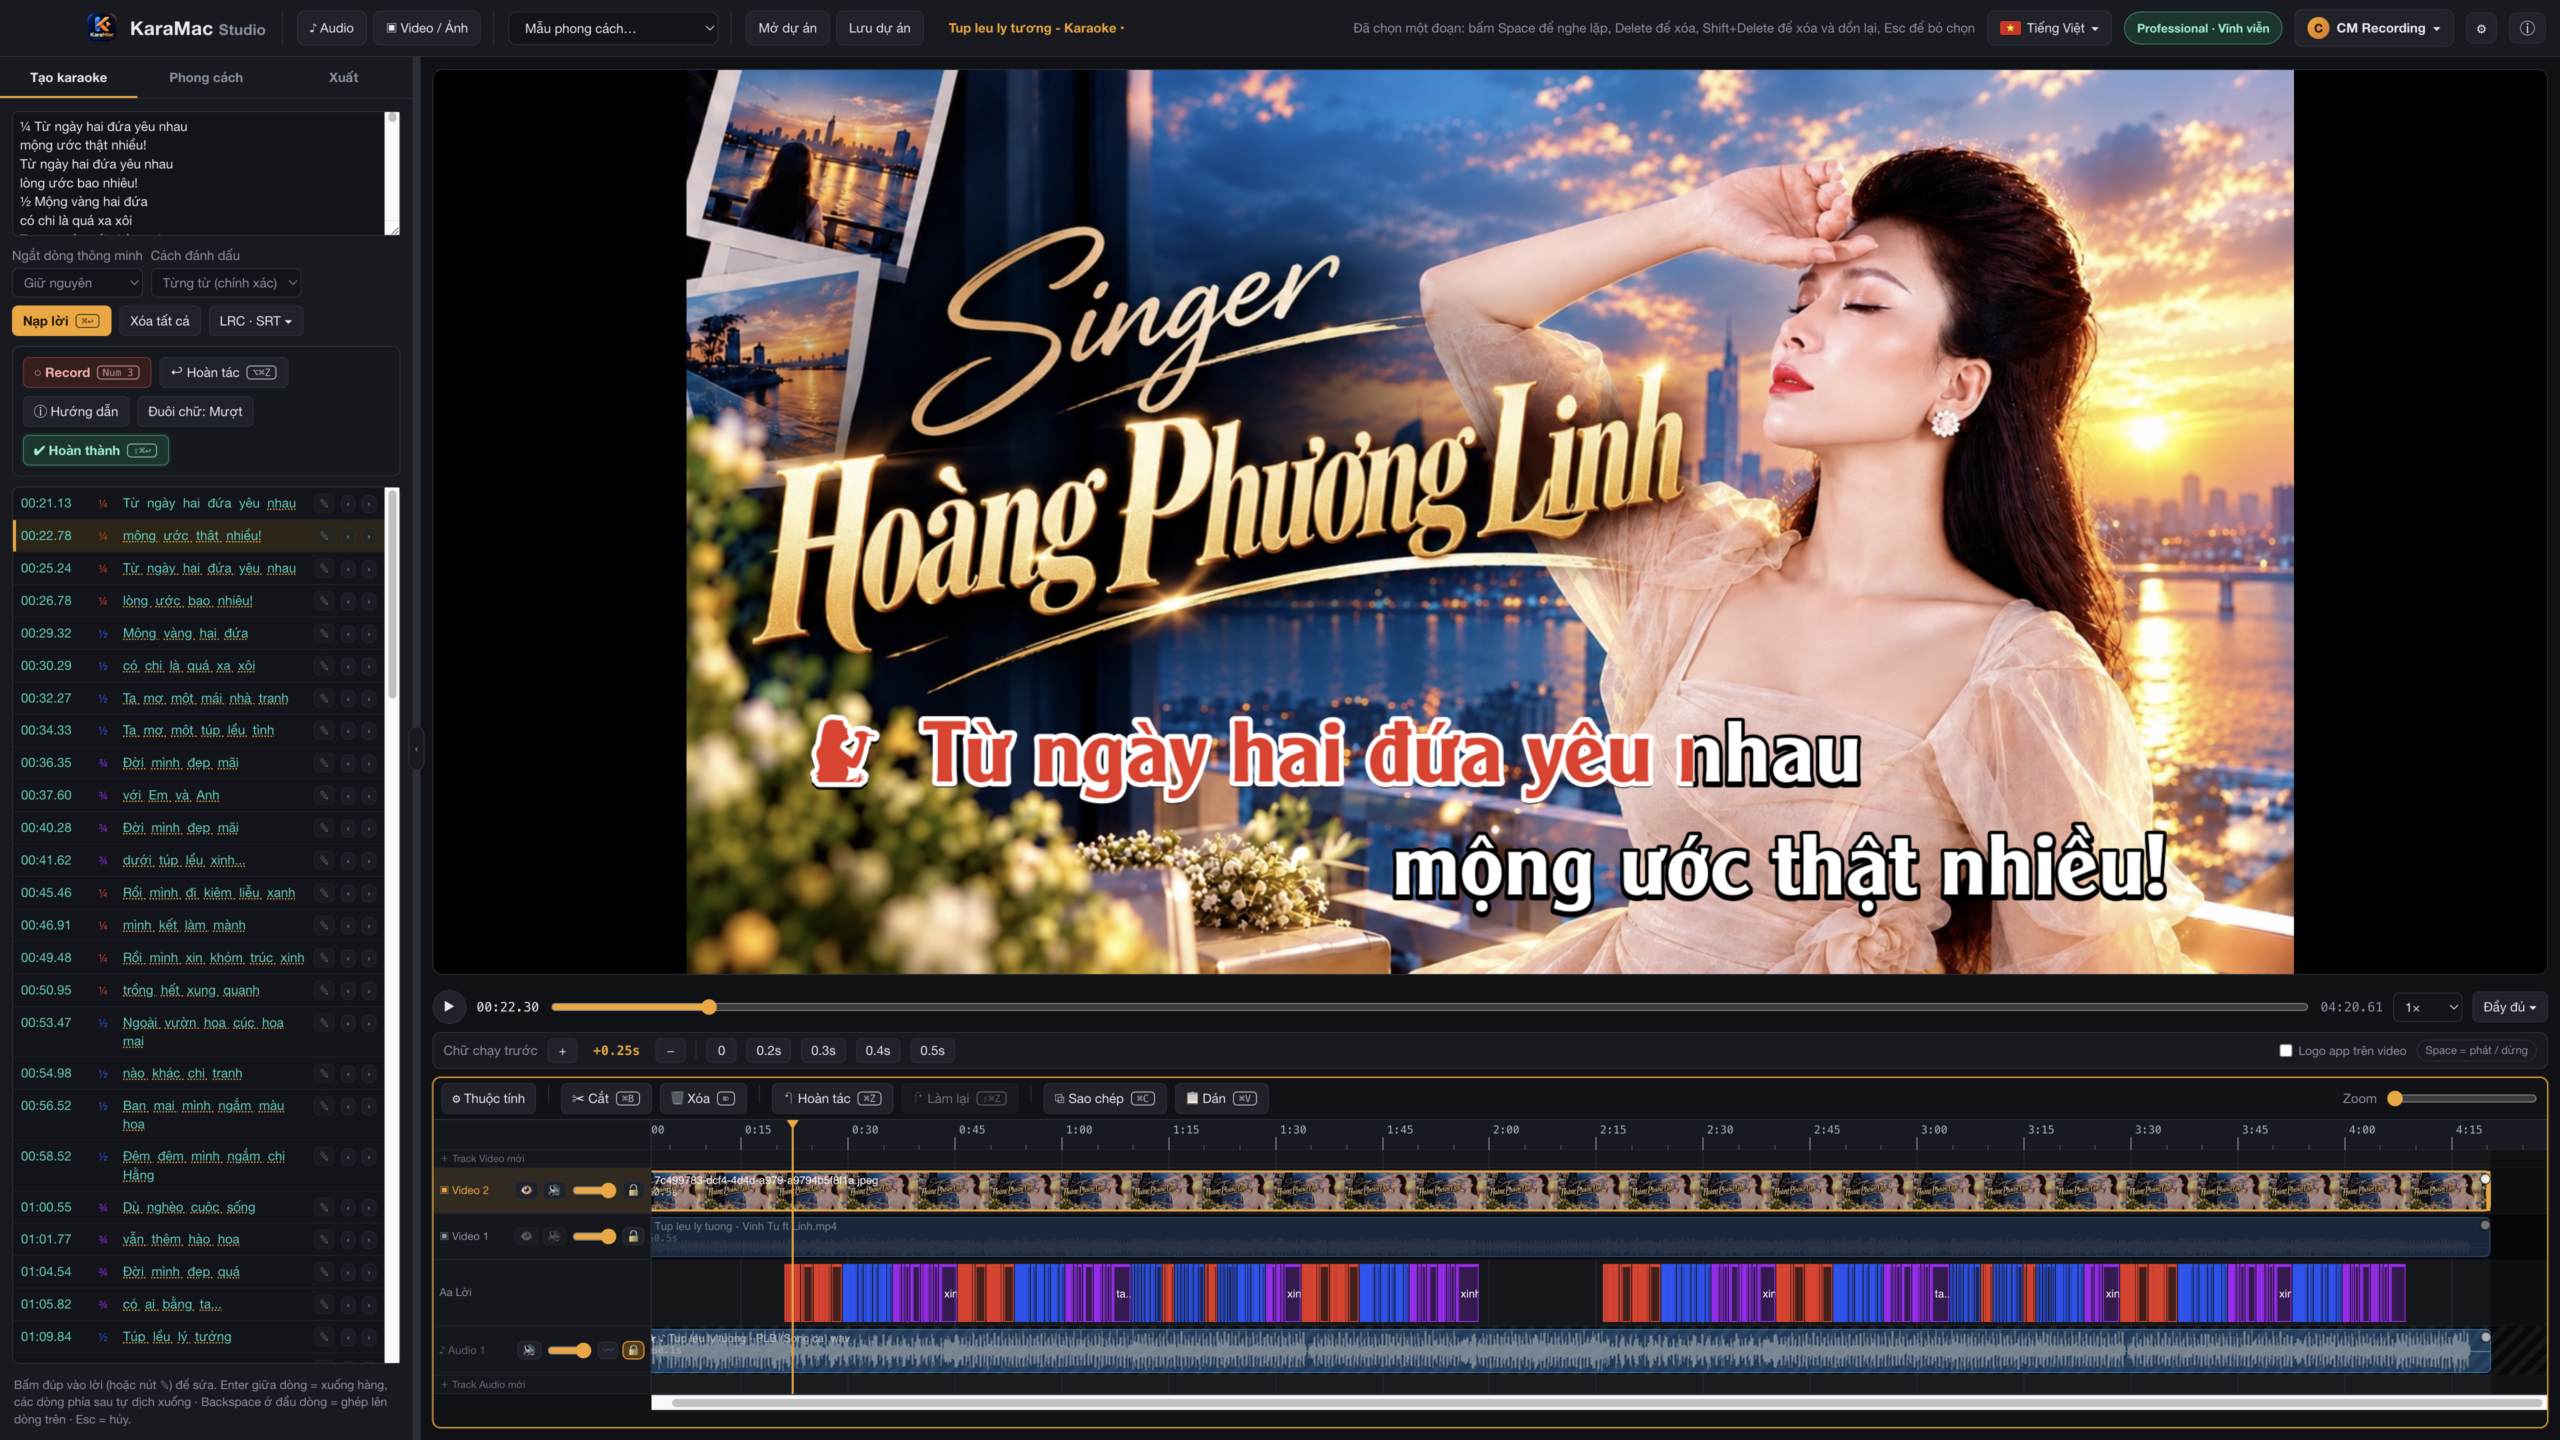Click the KaraMac Studio logo
This screenshot has height=1440, width=2560.
point(101,28)
